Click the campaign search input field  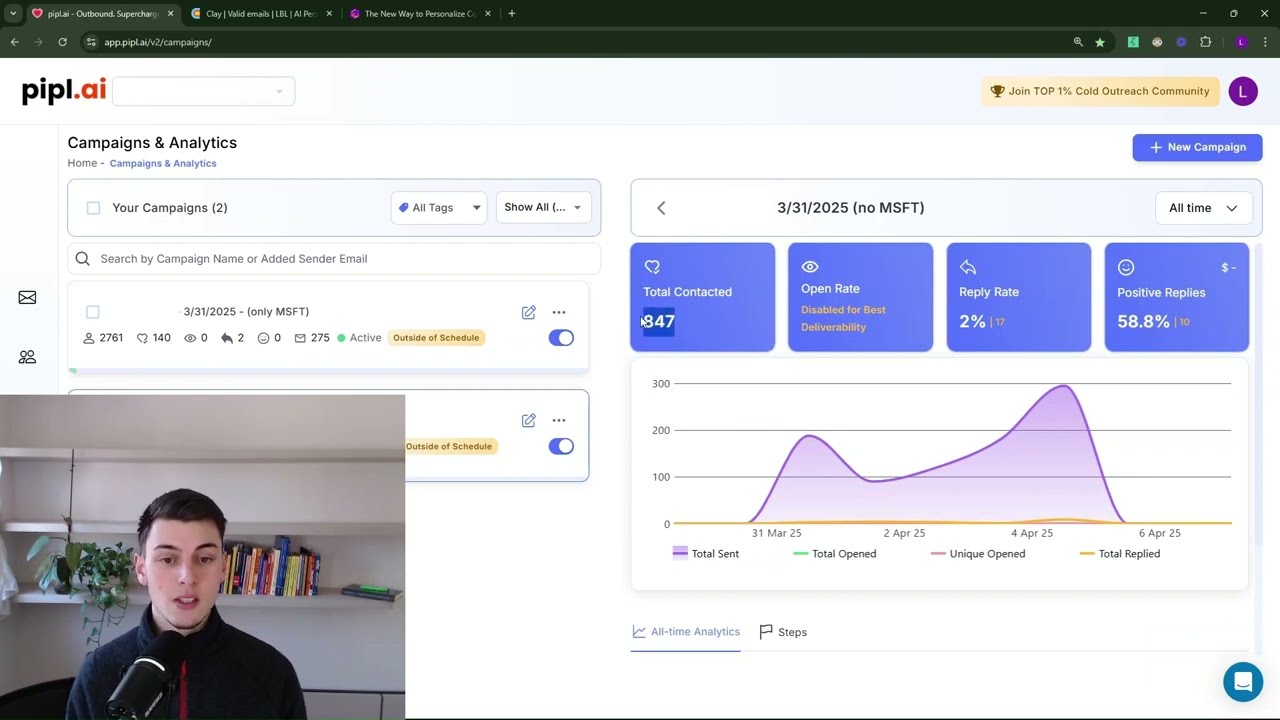[334, 259]
